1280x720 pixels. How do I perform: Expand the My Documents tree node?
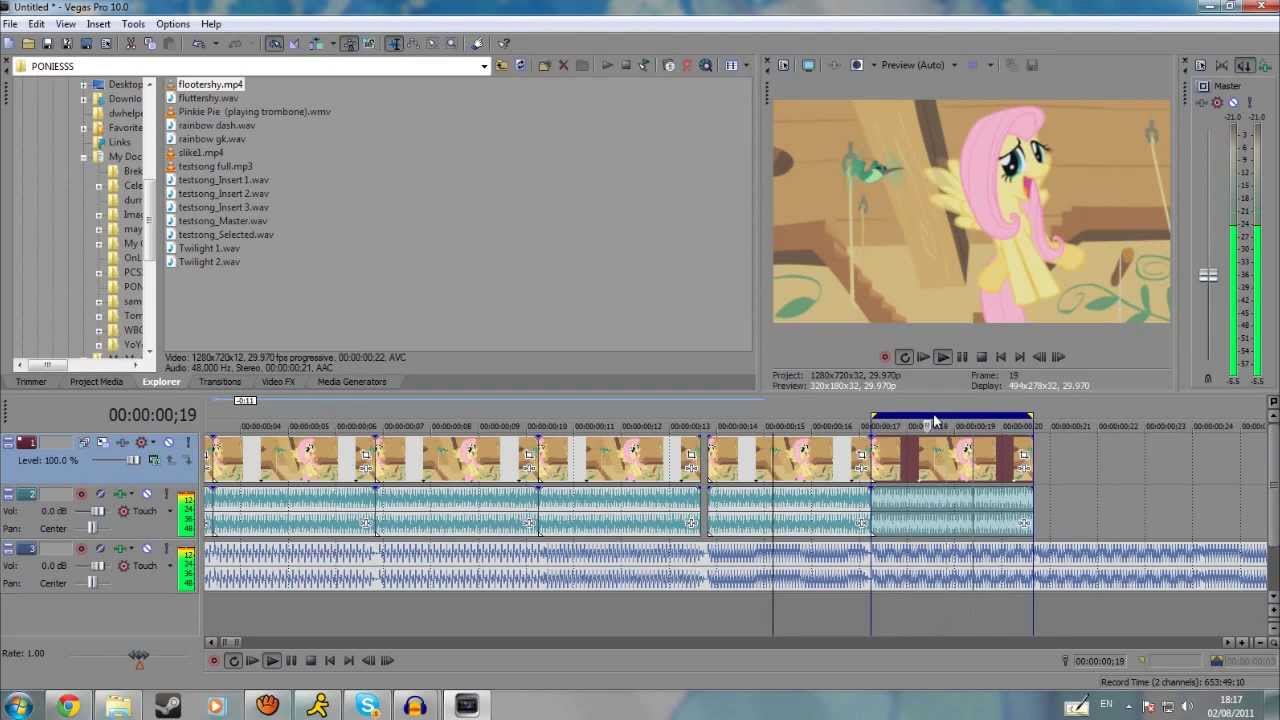(x=84, y=157)
